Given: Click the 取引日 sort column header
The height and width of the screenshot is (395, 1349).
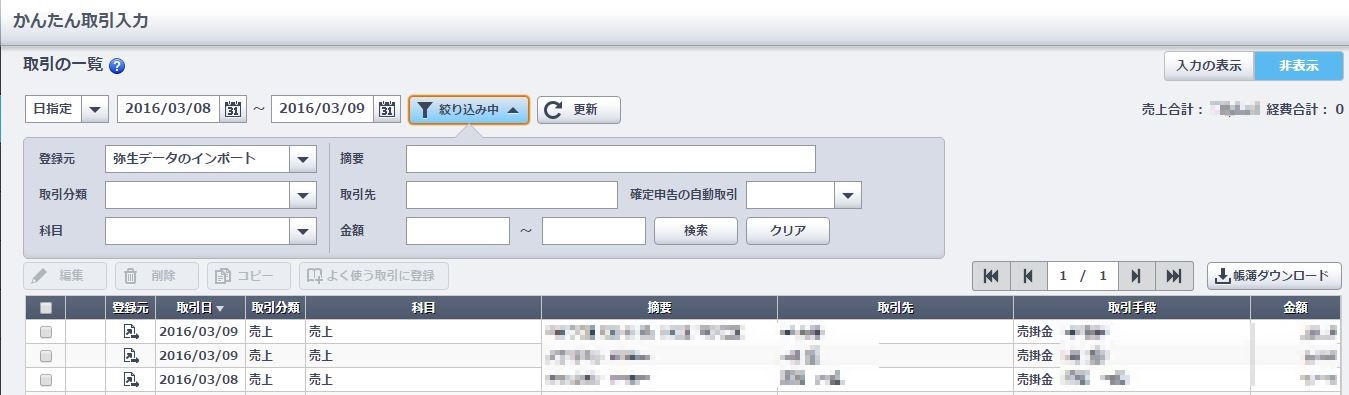Looking at the screenshot, I should pos(200,308).
